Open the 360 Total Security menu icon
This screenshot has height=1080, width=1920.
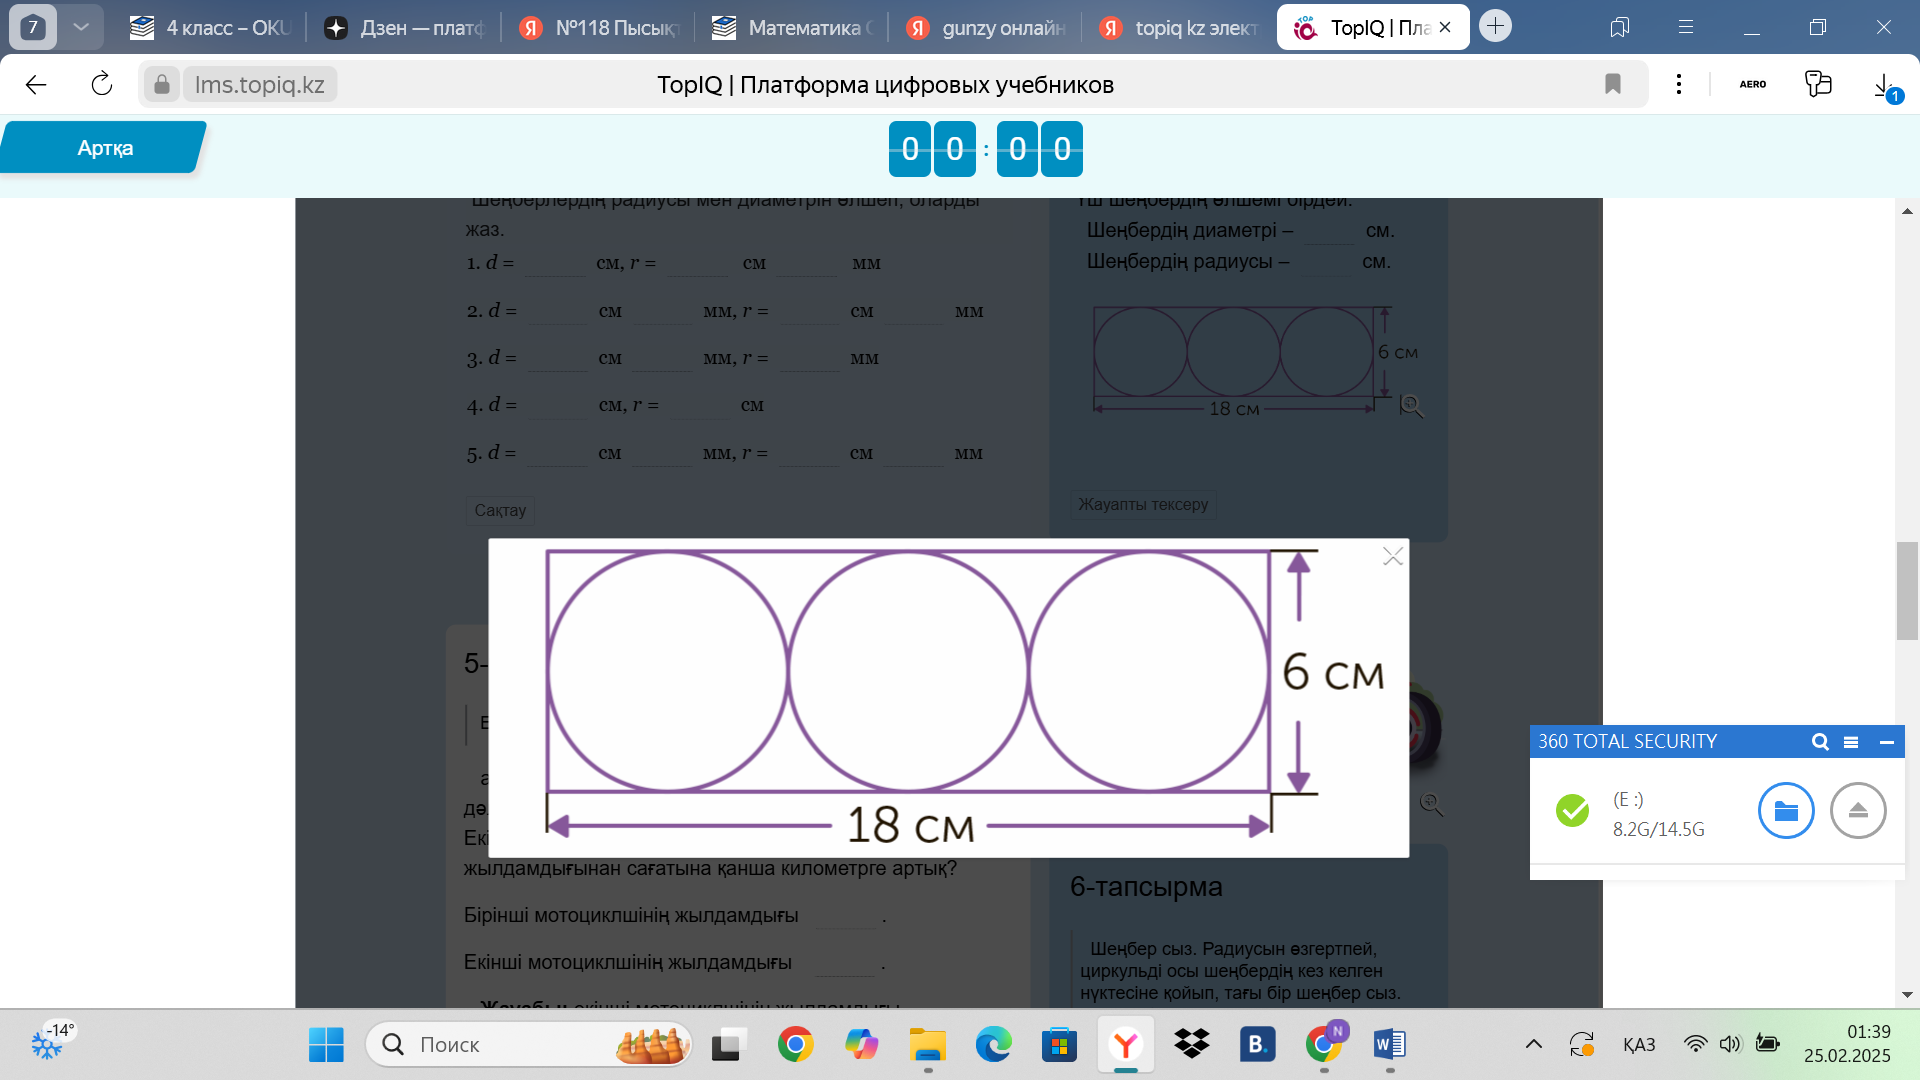[1851, 742]
